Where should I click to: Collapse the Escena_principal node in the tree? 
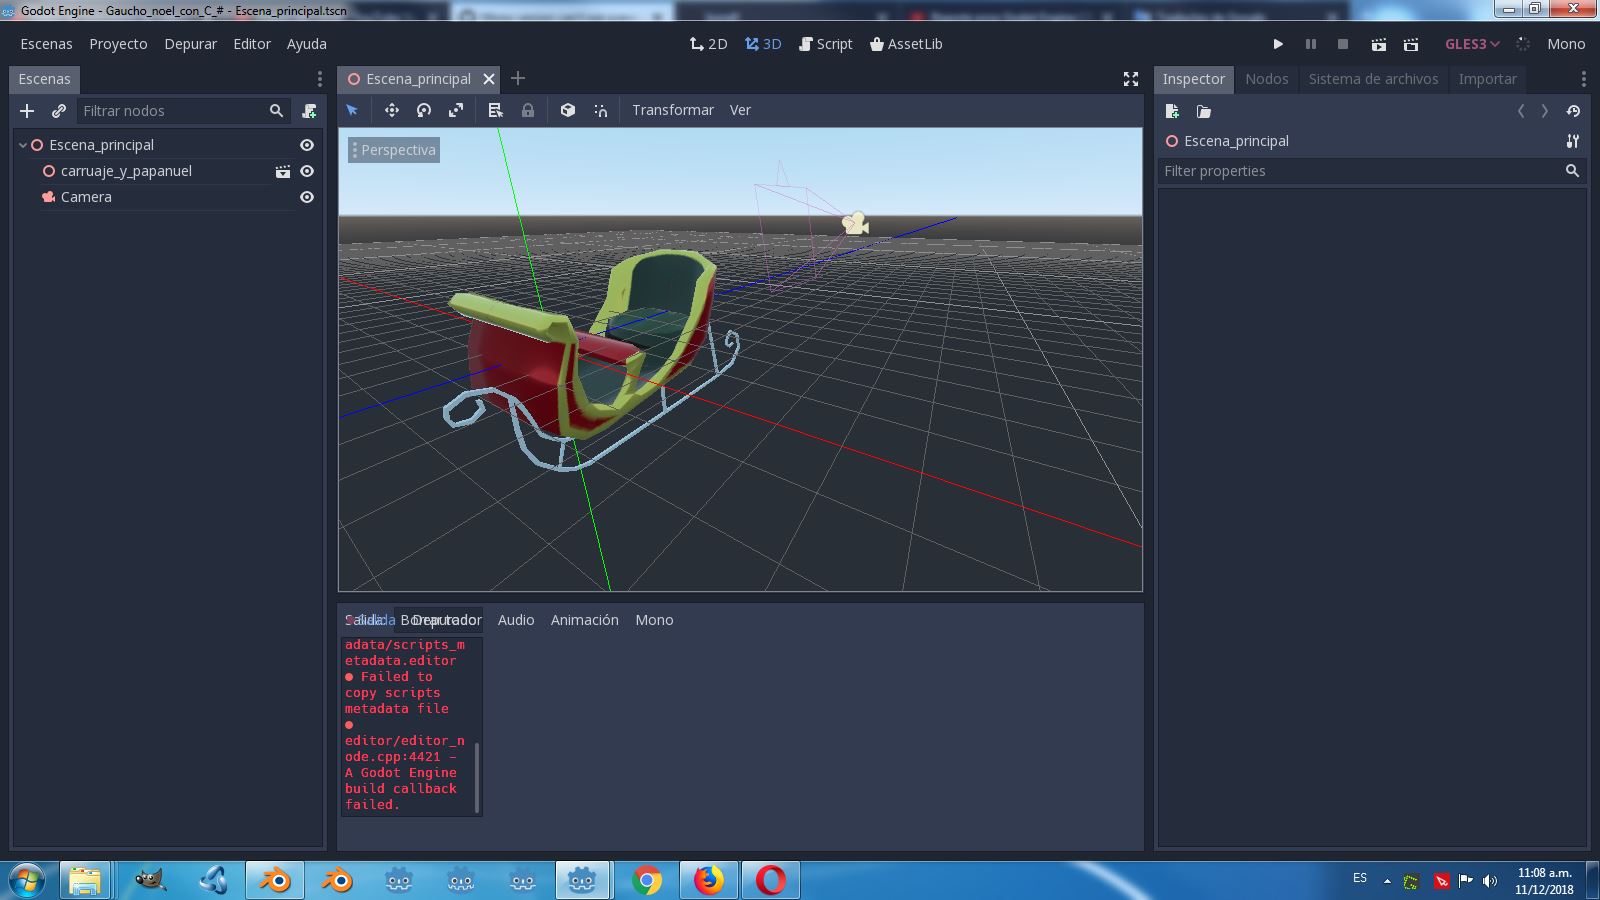[22, 144]
